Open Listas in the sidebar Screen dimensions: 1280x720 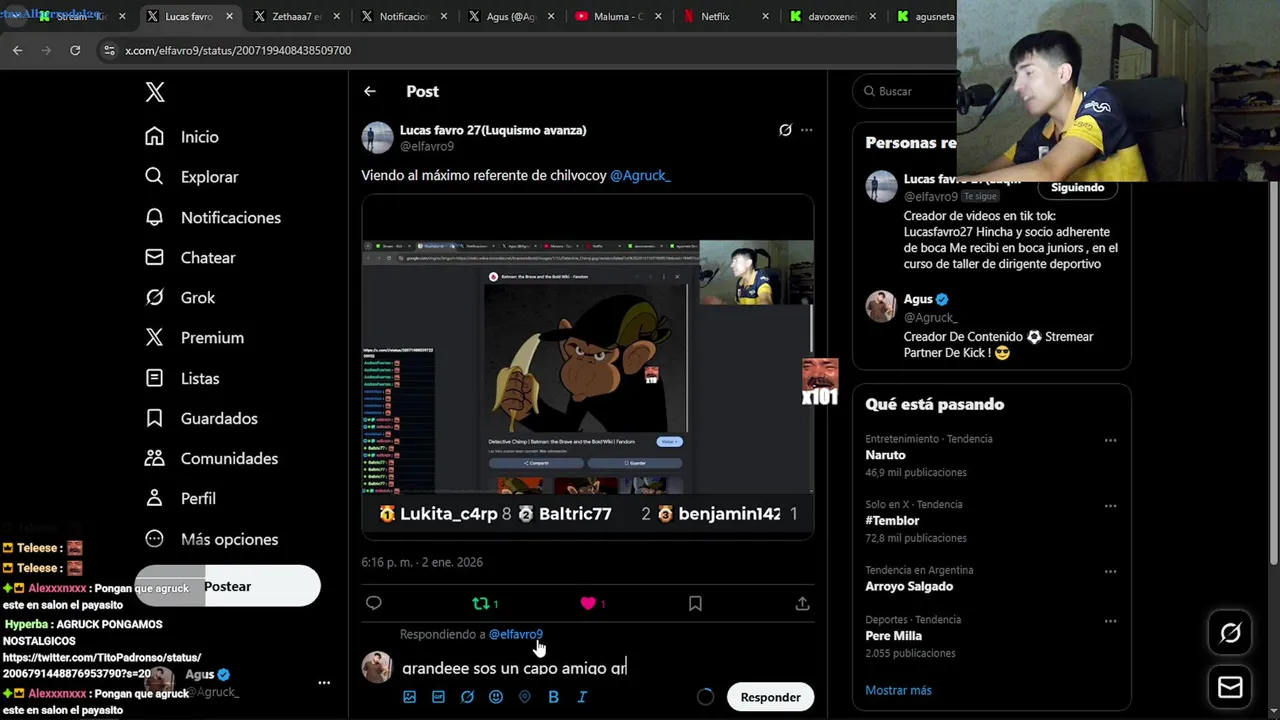tap(182, 378)
